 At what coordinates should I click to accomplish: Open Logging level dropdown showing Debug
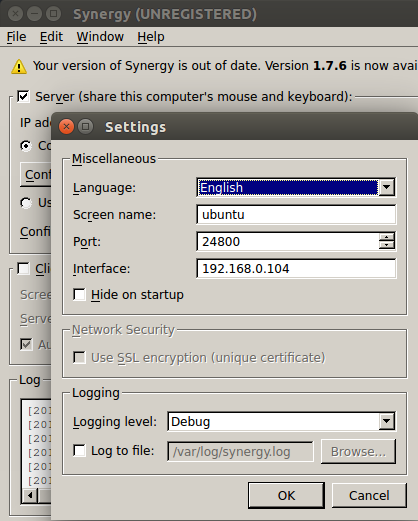(282, 422)
